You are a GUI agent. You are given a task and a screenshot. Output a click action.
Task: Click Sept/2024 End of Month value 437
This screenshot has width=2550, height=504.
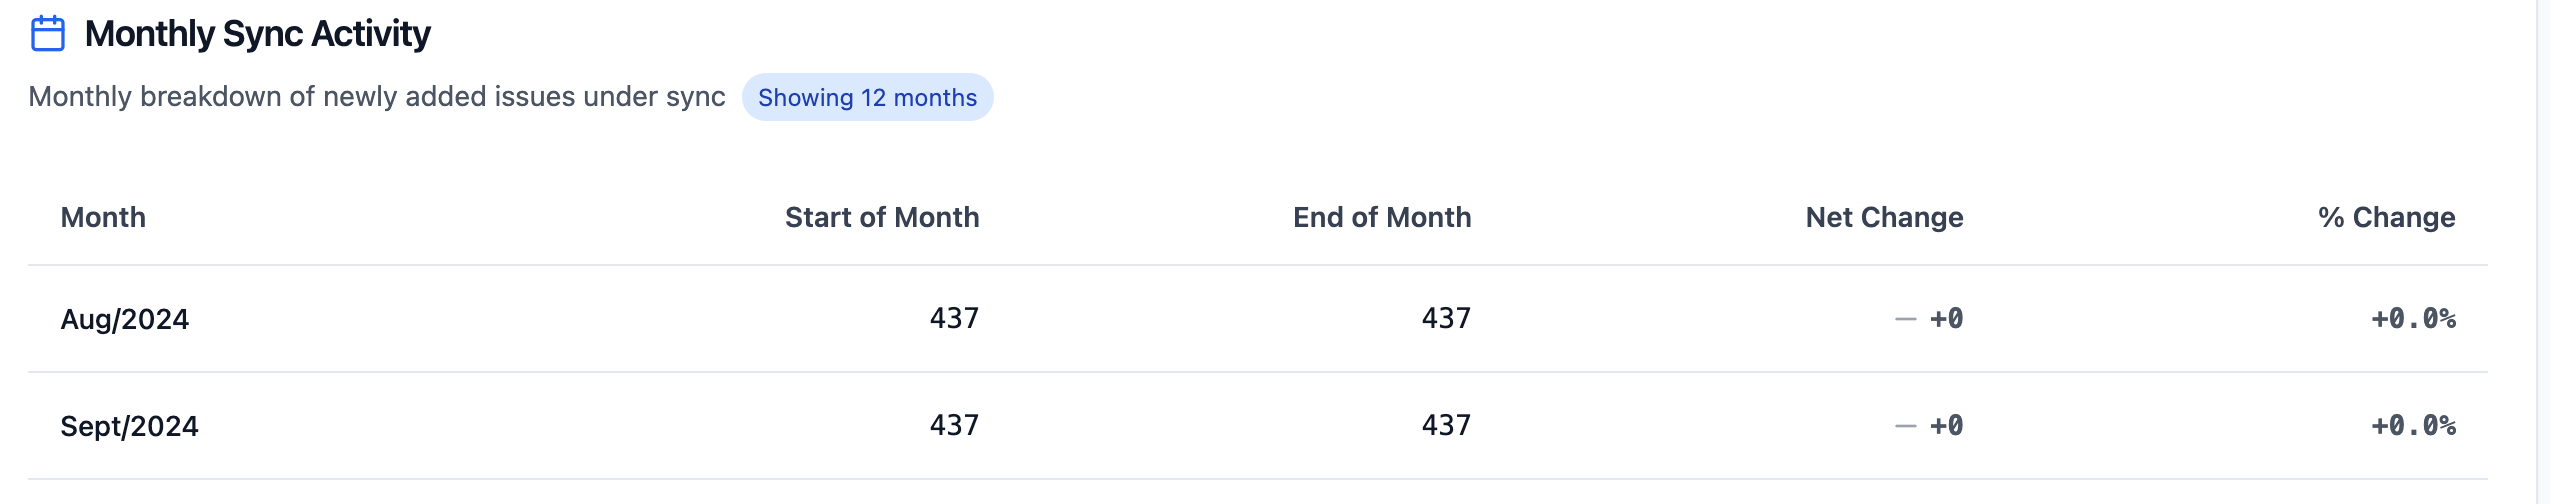[1446, 425]
